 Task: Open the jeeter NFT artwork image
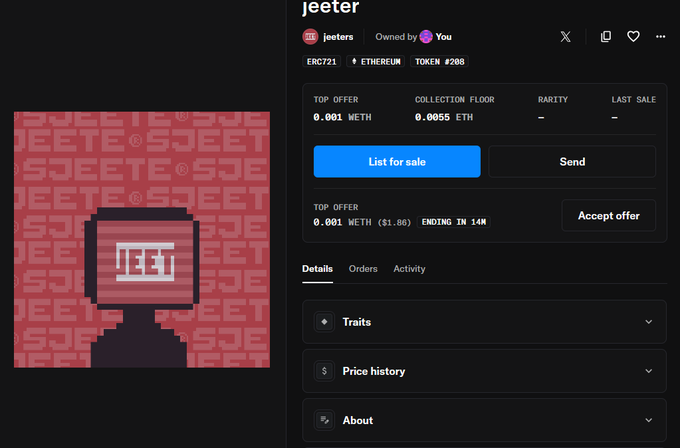tap(142, 240)
